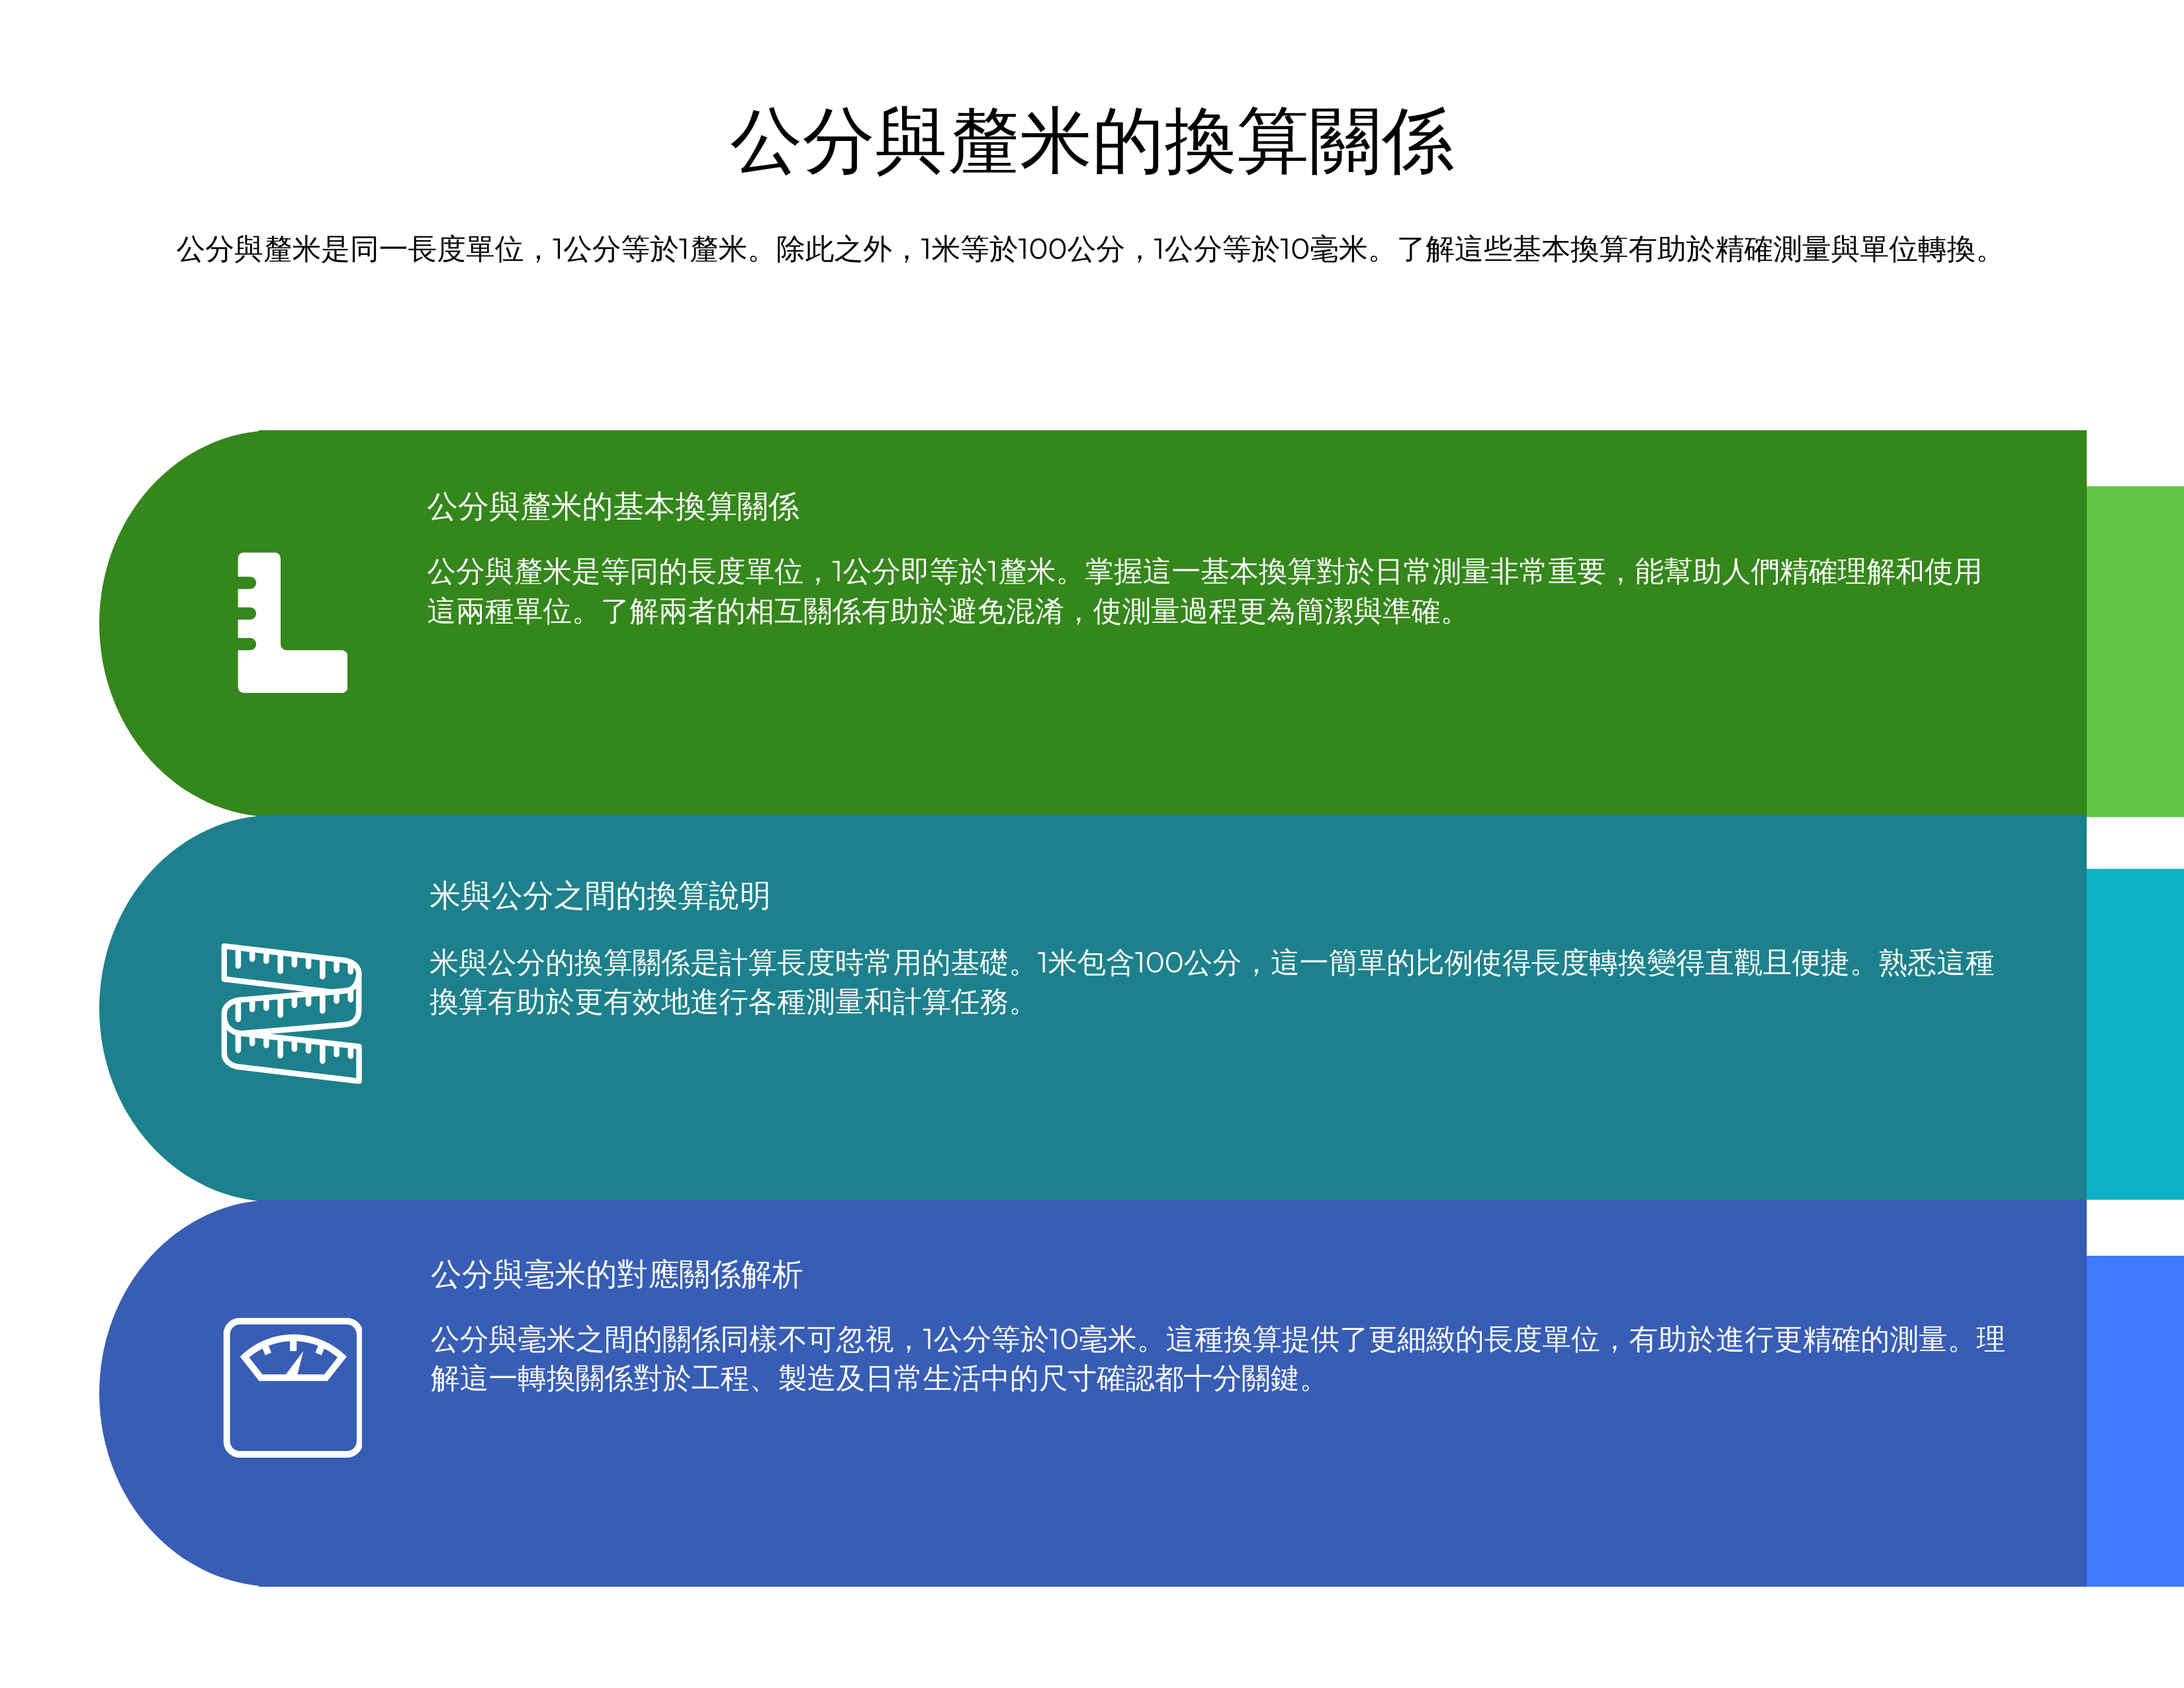Click green section text starting 公分與釐米是等同的長度單位
This screenshot has width=2184, height=1688.
click(1204, 591)
